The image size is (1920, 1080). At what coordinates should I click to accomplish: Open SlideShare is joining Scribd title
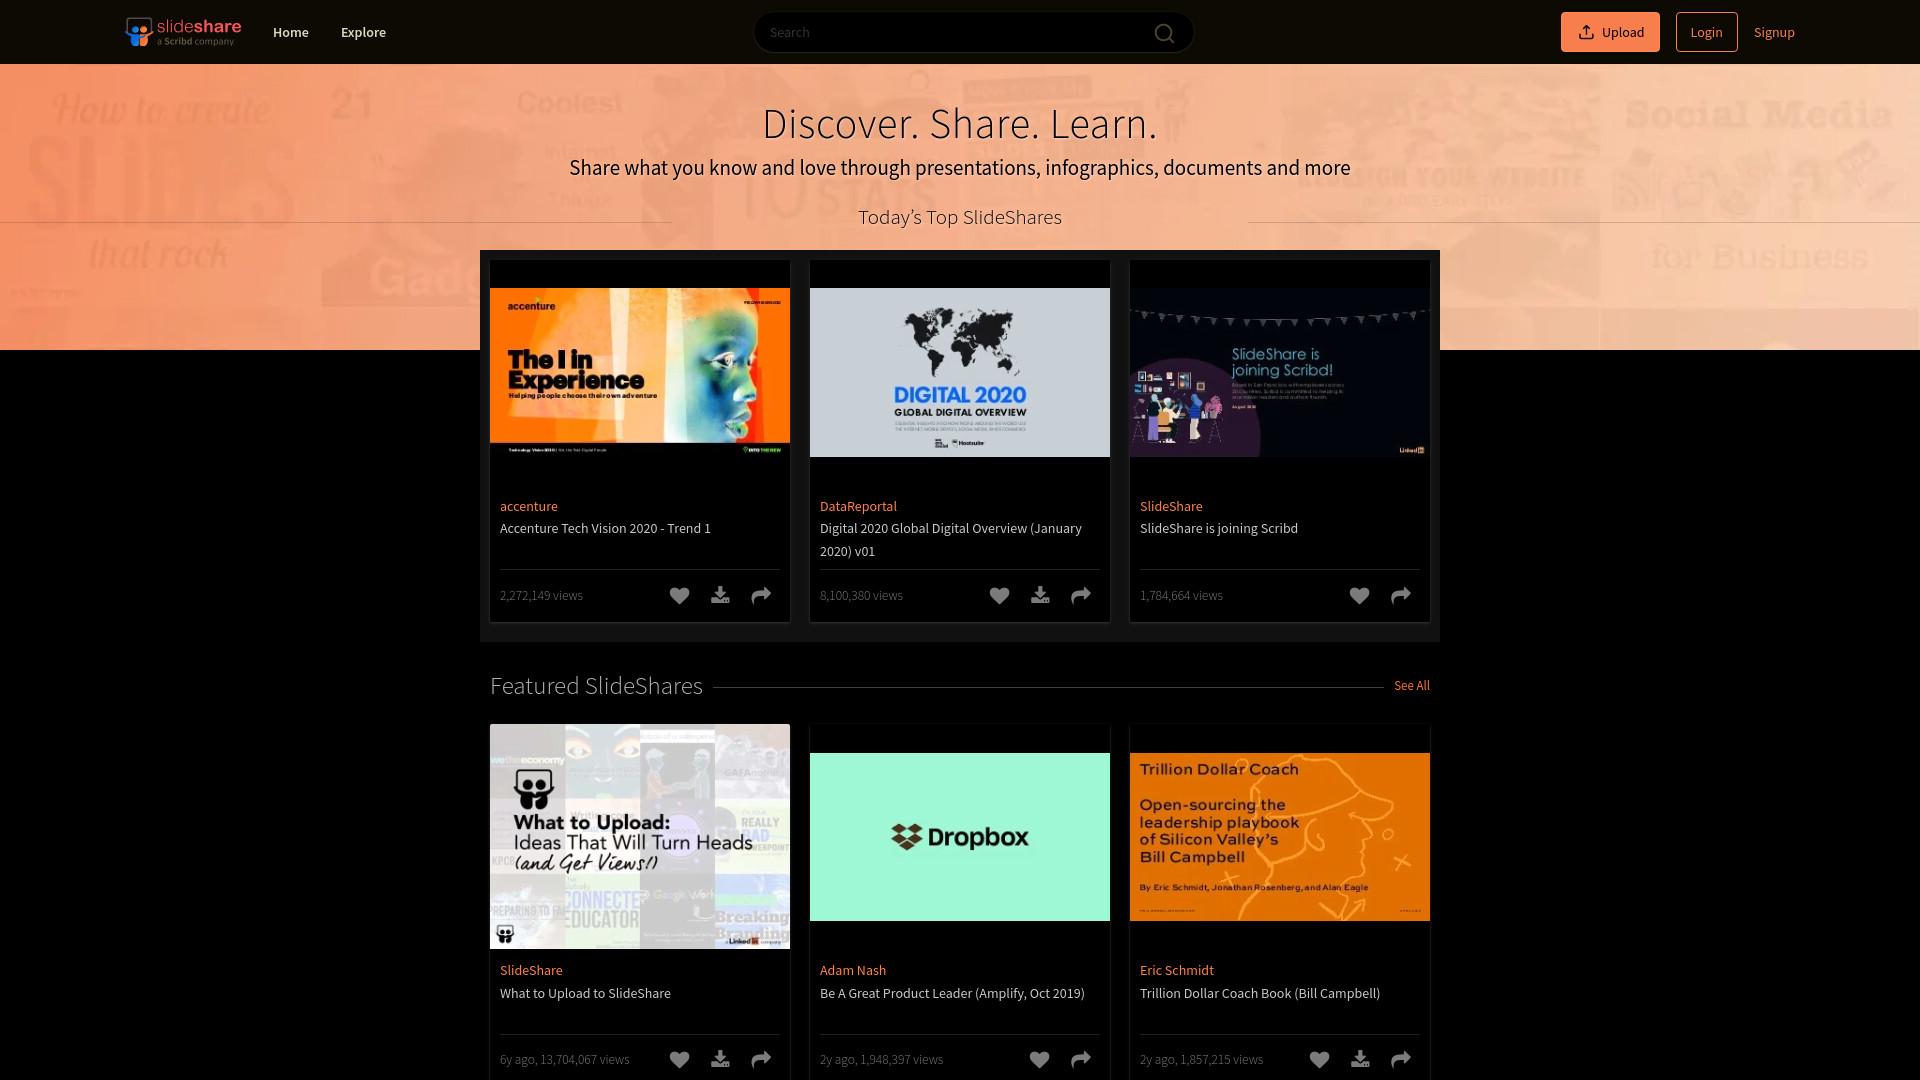click(x=1219, y=528)
